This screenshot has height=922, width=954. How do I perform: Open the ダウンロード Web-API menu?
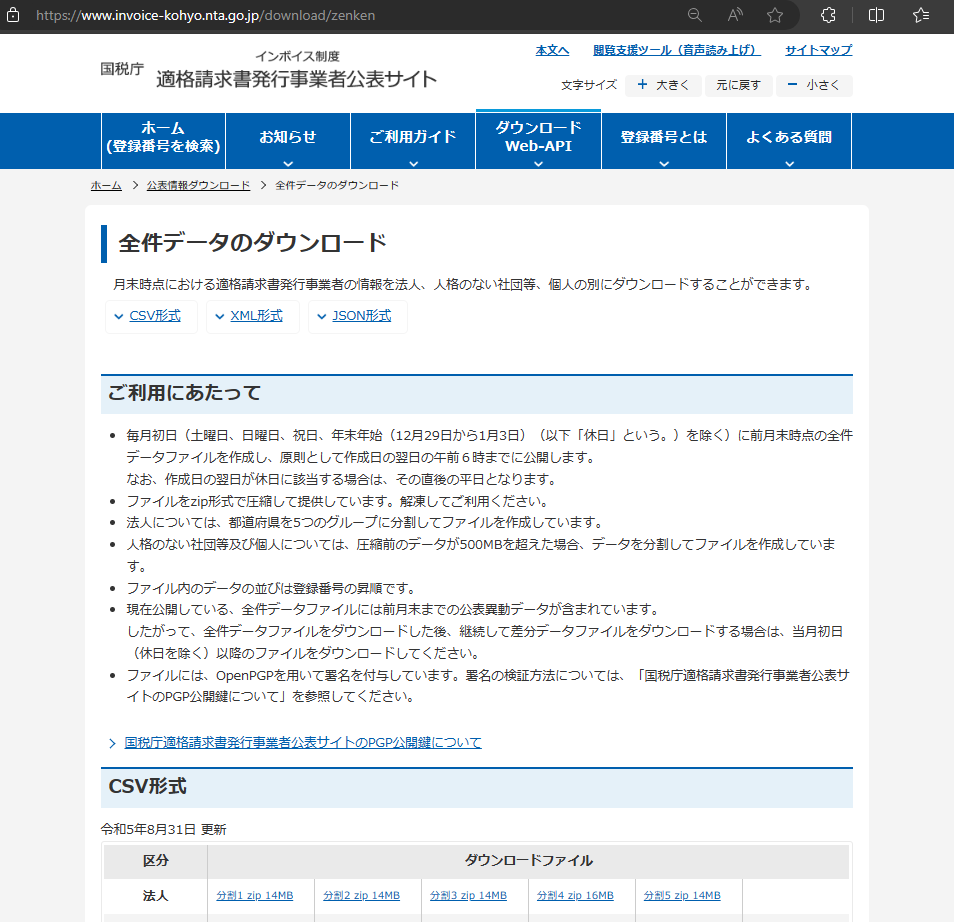pyautogui.click(x=538, y=141)
